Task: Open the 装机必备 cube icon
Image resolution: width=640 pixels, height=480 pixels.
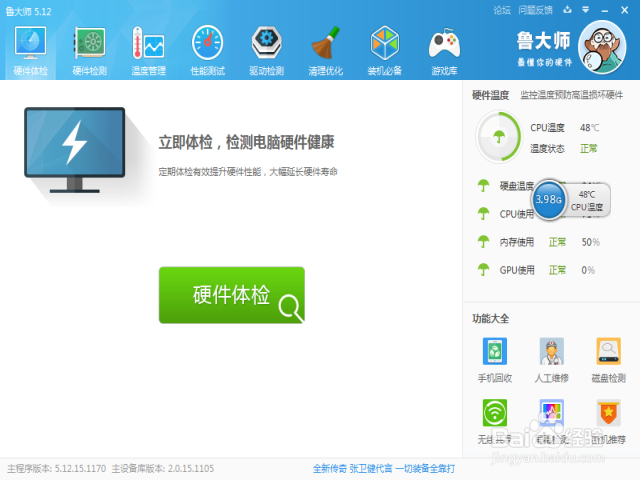Action: tap(384, 42)
